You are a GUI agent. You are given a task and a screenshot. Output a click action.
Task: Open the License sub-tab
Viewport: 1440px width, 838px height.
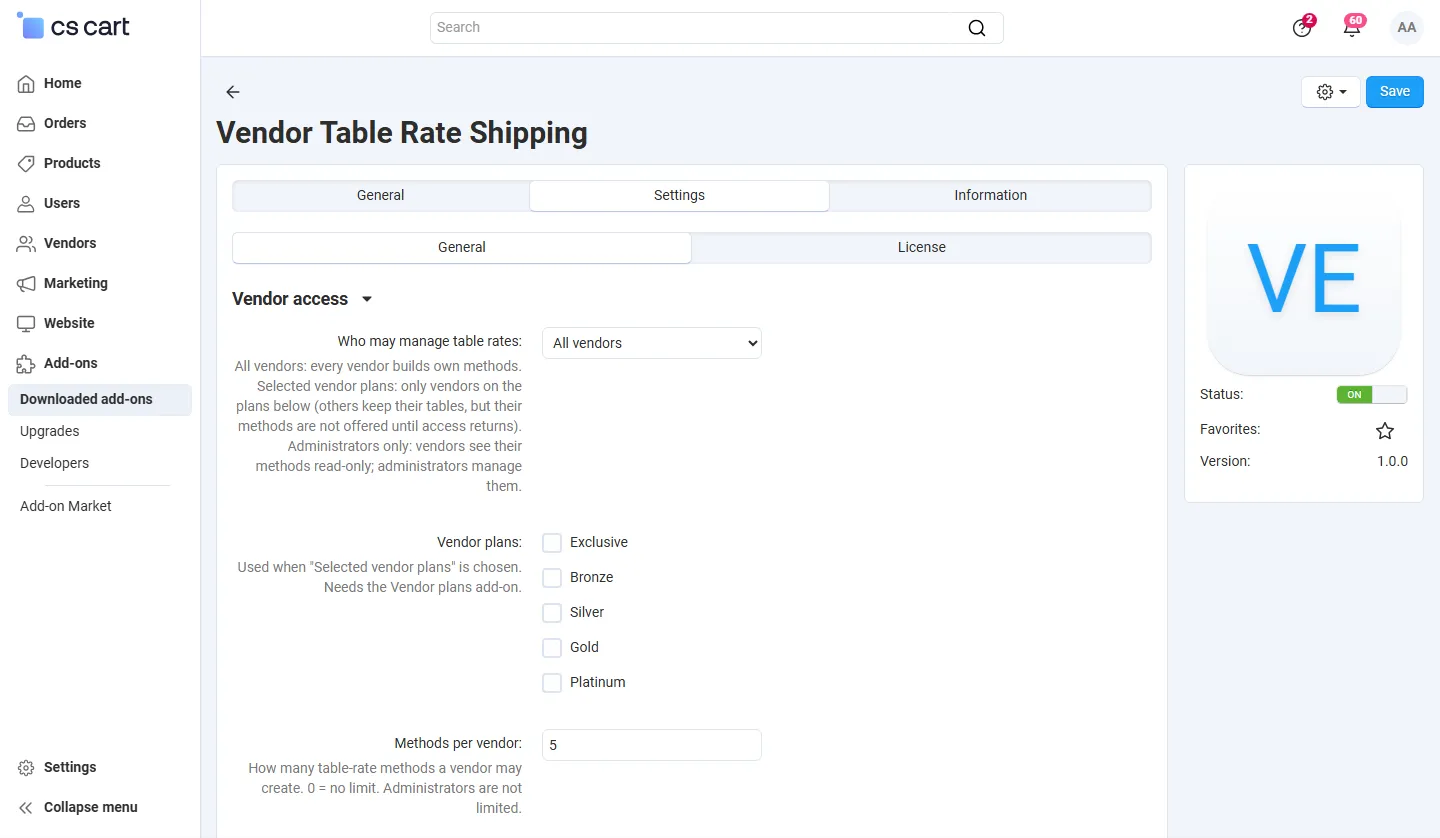pos(921,248)
